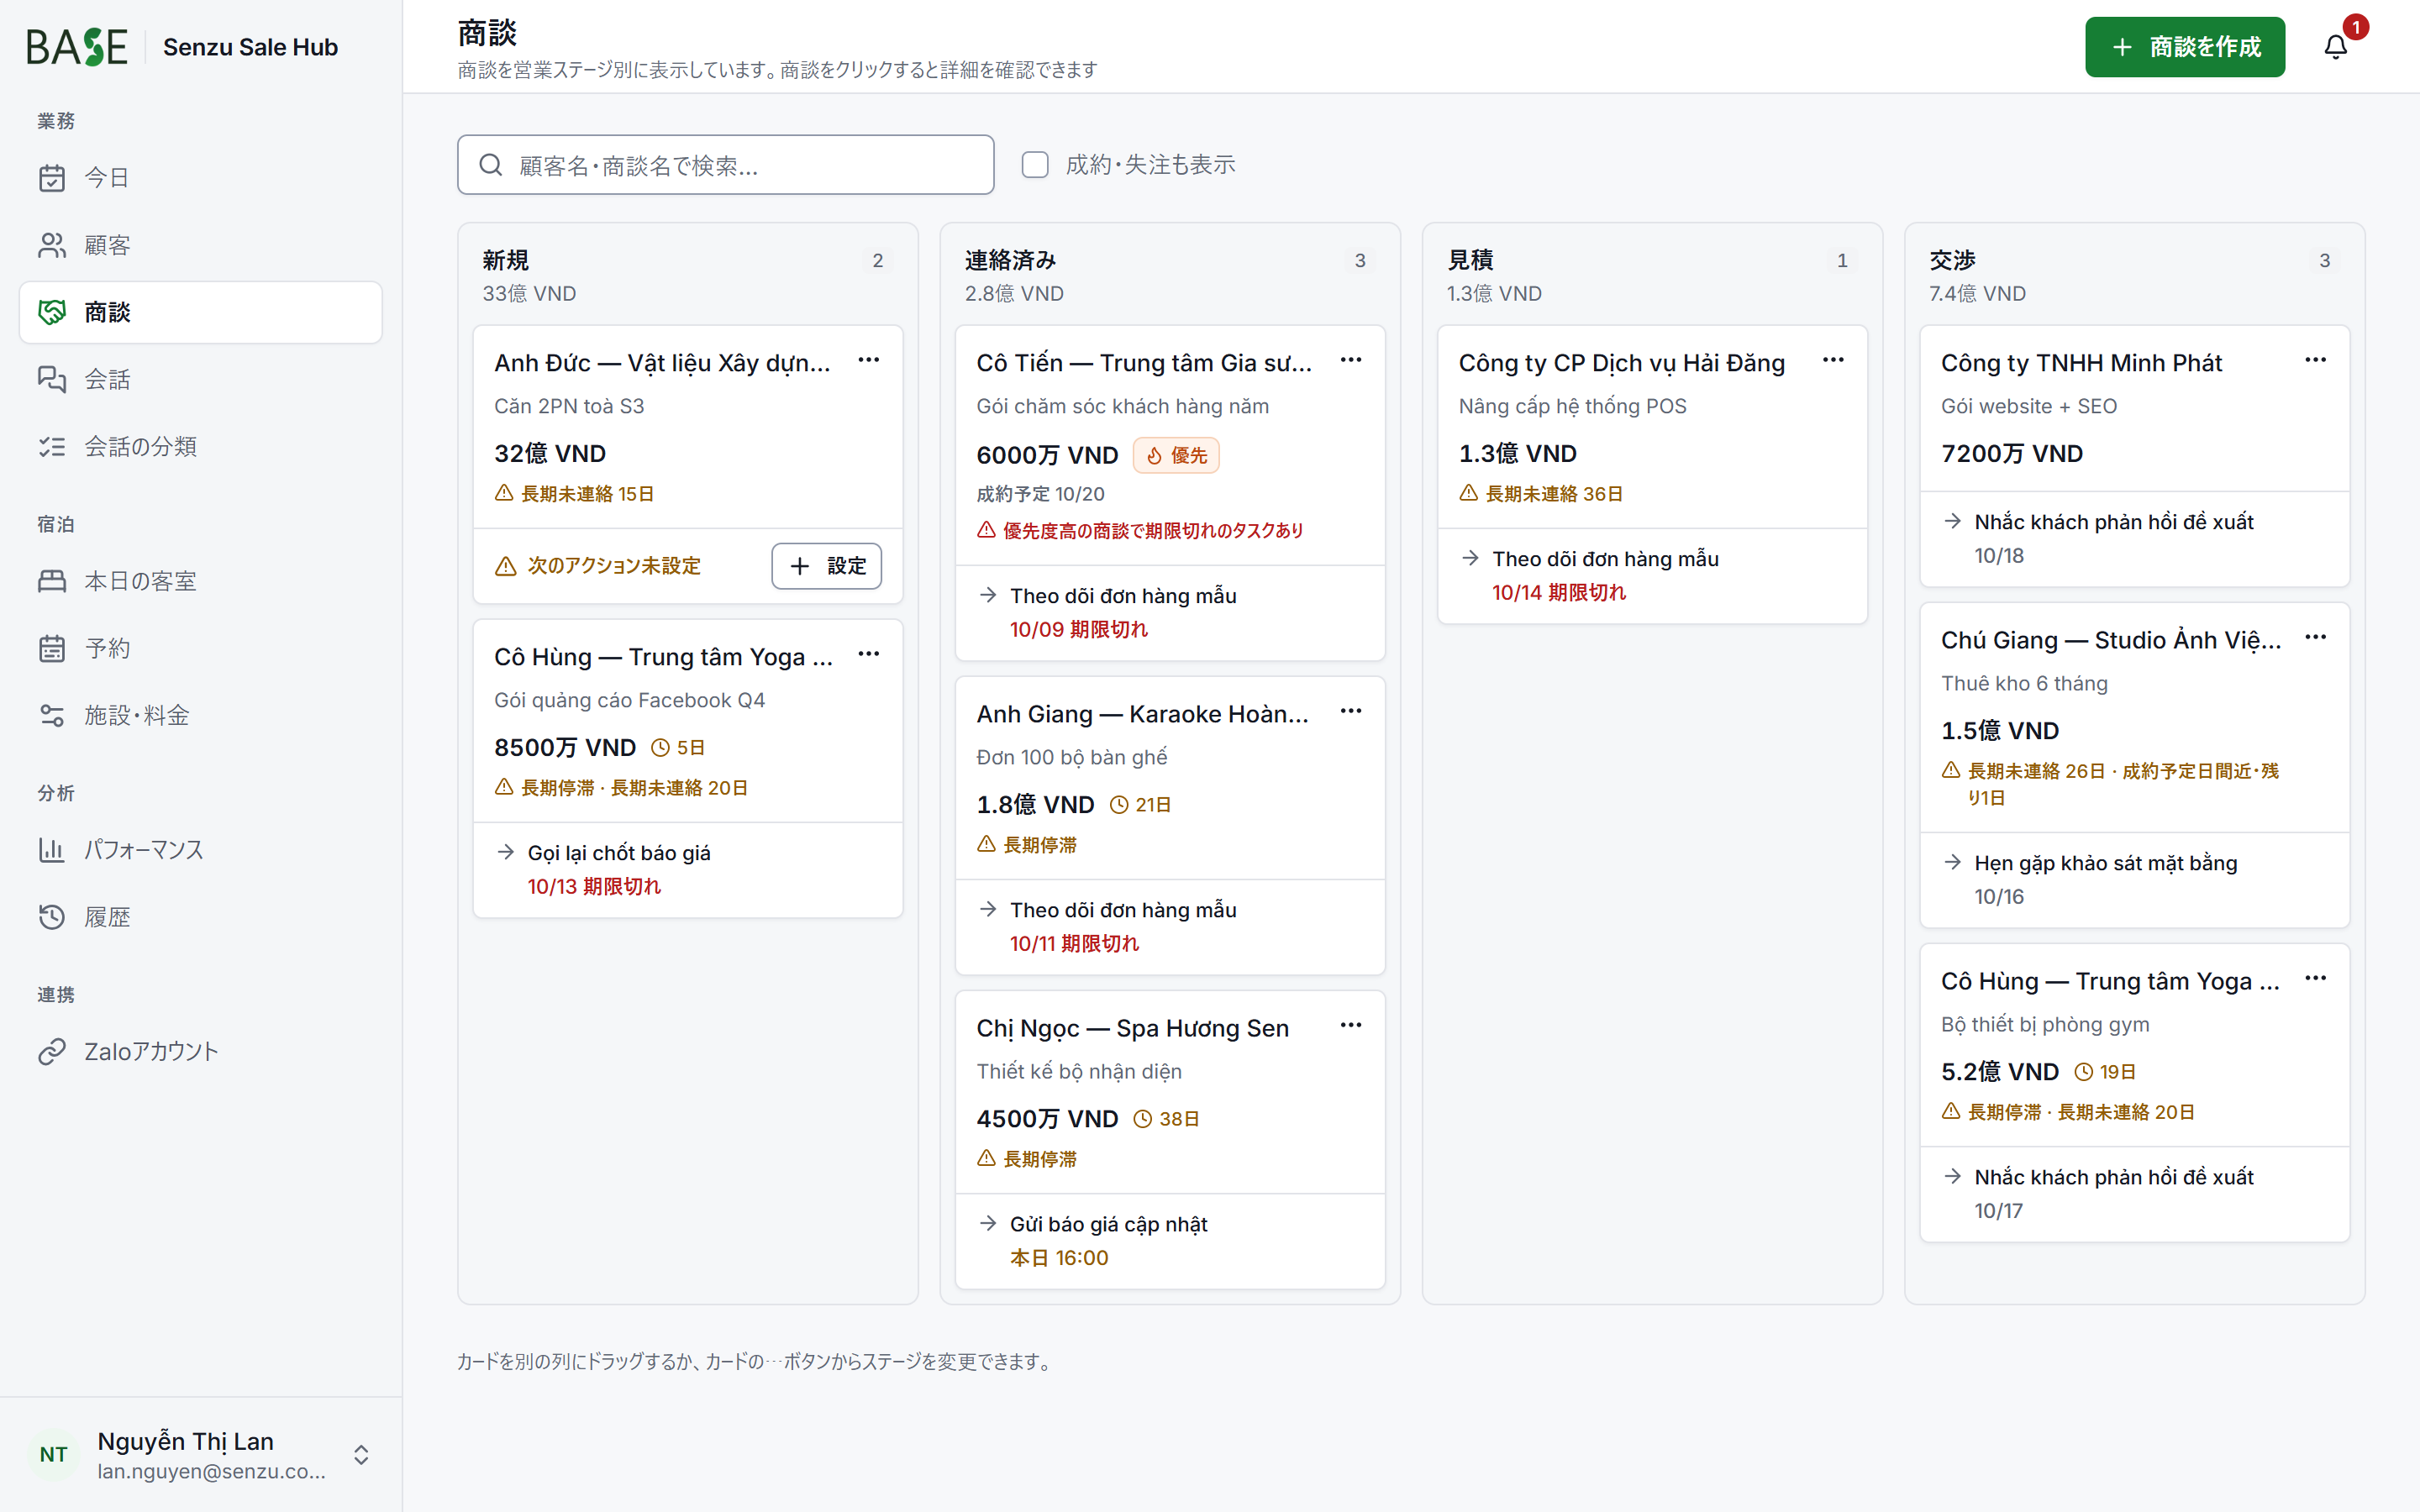Focus the 顧客名・商談名で検索 search field
2420x1512 pixels.
pos(726,165)
